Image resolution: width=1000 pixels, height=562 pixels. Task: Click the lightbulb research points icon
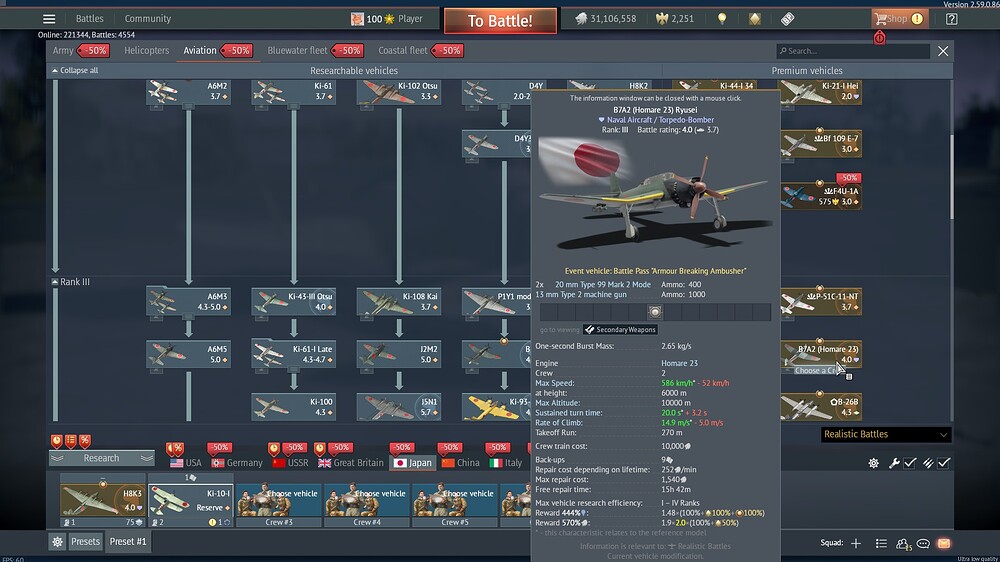point(722,18)
